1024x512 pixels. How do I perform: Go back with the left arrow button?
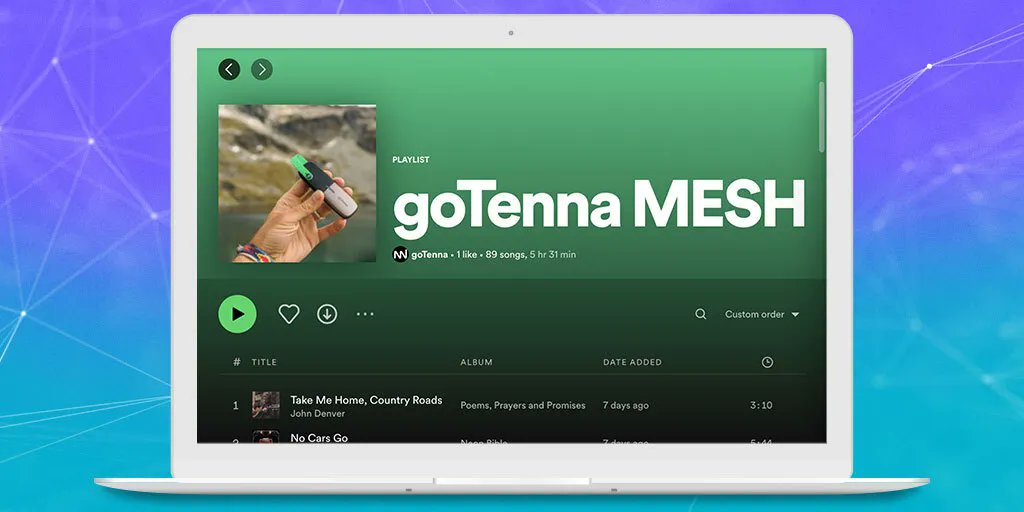[x=229, y=69]
